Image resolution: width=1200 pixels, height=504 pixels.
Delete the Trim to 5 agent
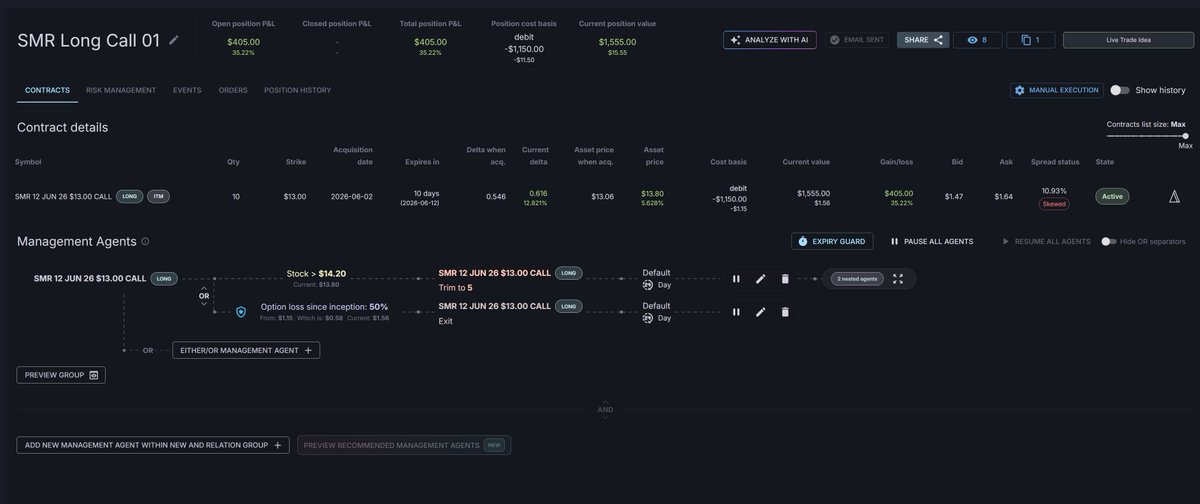[x=785, y=279]
